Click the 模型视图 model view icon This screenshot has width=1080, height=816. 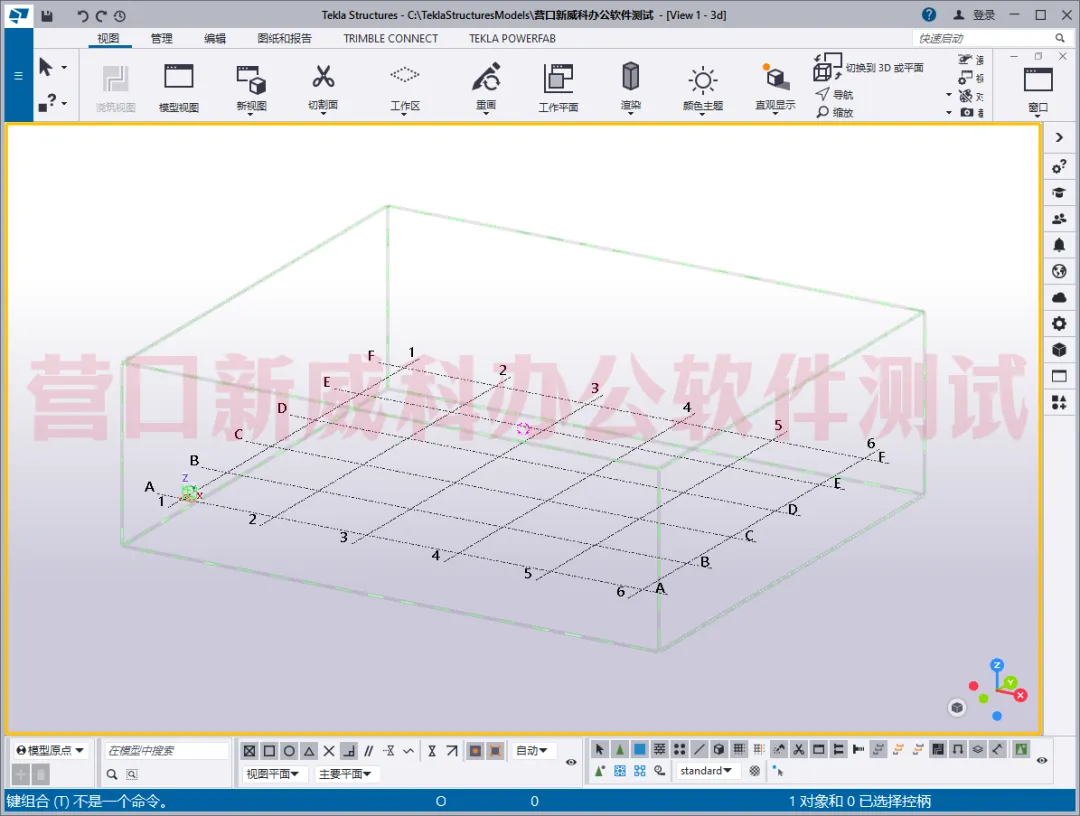pos(178,76)
